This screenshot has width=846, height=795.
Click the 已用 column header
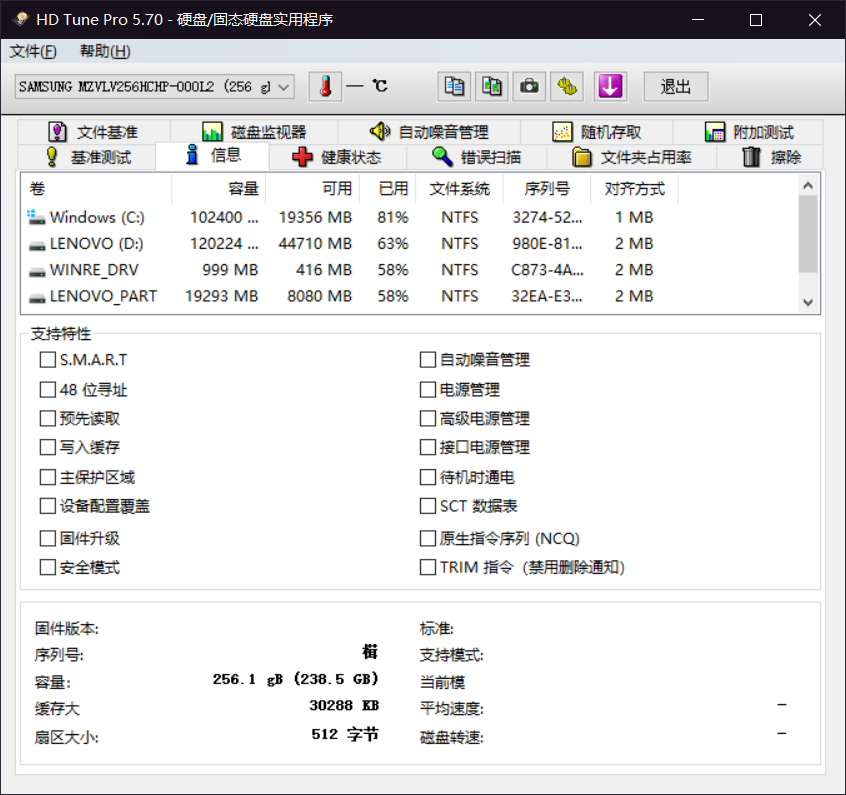(x=387, y=188)
